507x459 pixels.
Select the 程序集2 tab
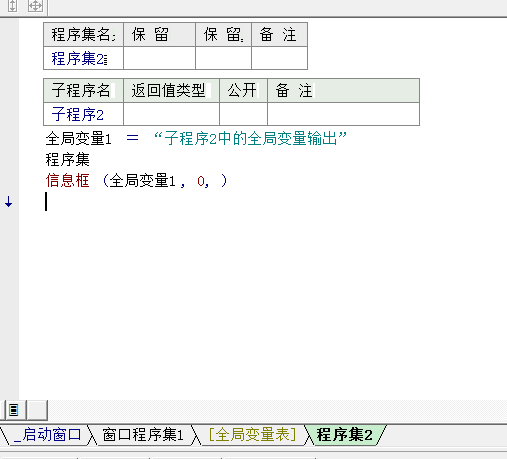pos(344,435)
